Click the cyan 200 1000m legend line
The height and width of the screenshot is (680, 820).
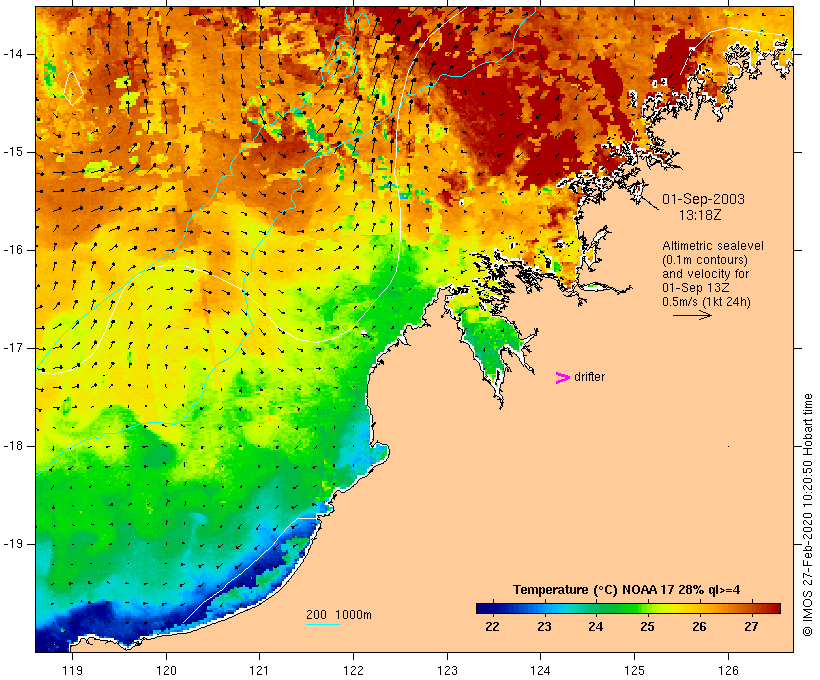[323, 624]
